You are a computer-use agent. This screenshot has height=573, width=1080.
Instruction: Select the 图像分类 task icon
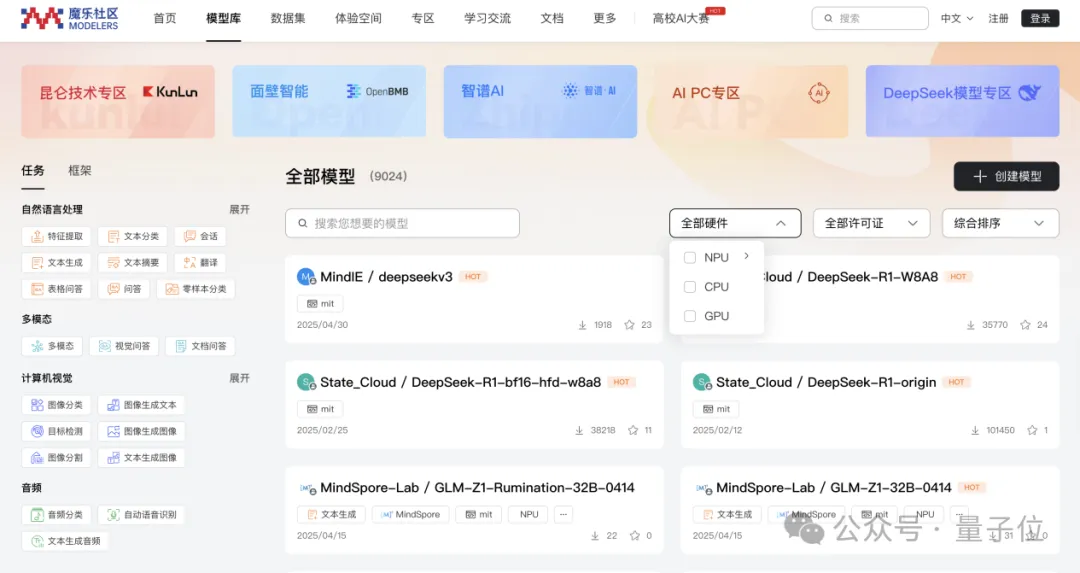(35, 405)
